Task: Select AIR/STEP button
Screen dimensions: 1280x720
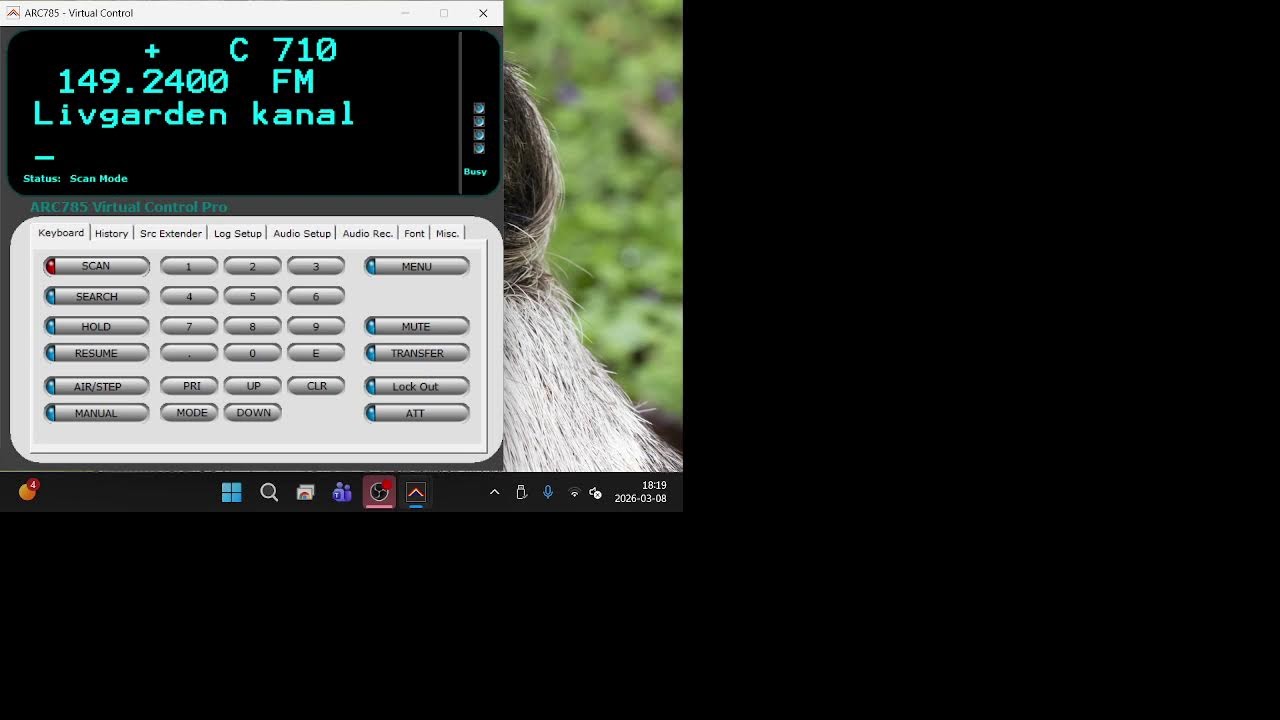Action: click(x=96, y=386)
